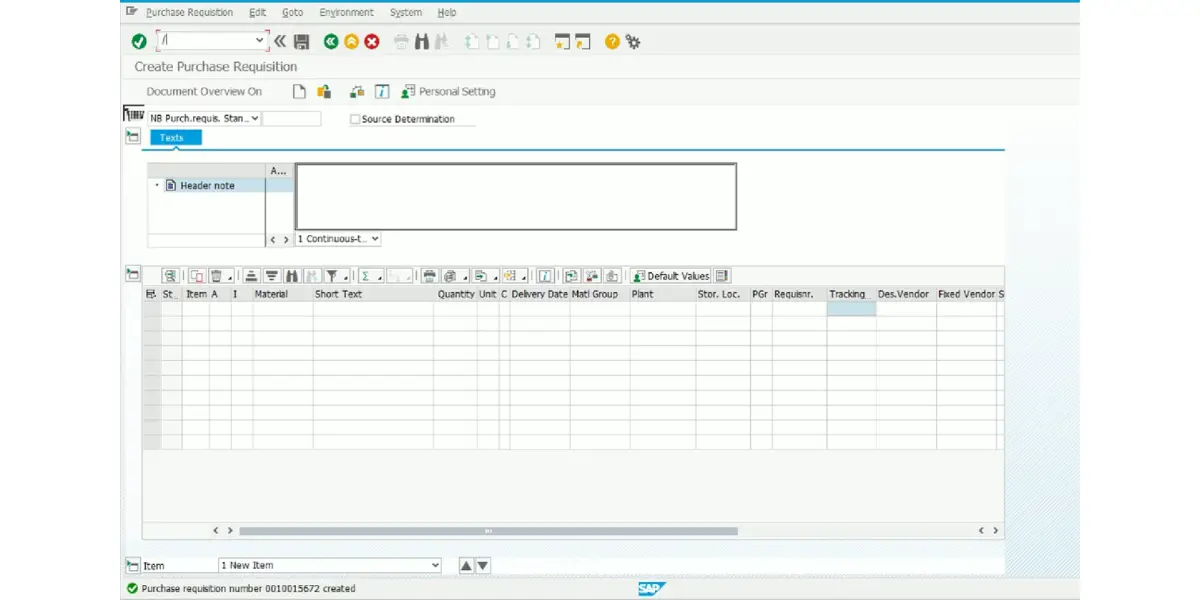Click the Personal Setting button
This screenshot has width=1200, height=600.
pyautogui.click(x=448, y=92)
